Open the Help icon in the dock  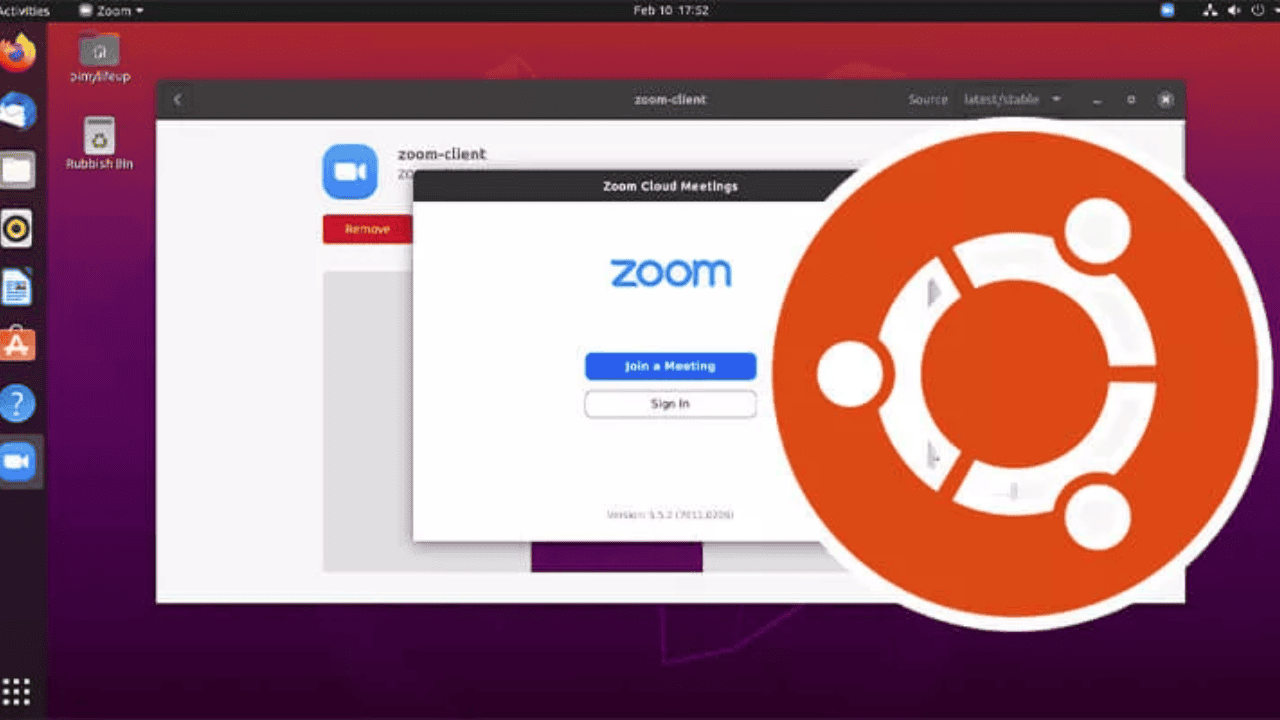pyautogui.click(x=17, y=403)
